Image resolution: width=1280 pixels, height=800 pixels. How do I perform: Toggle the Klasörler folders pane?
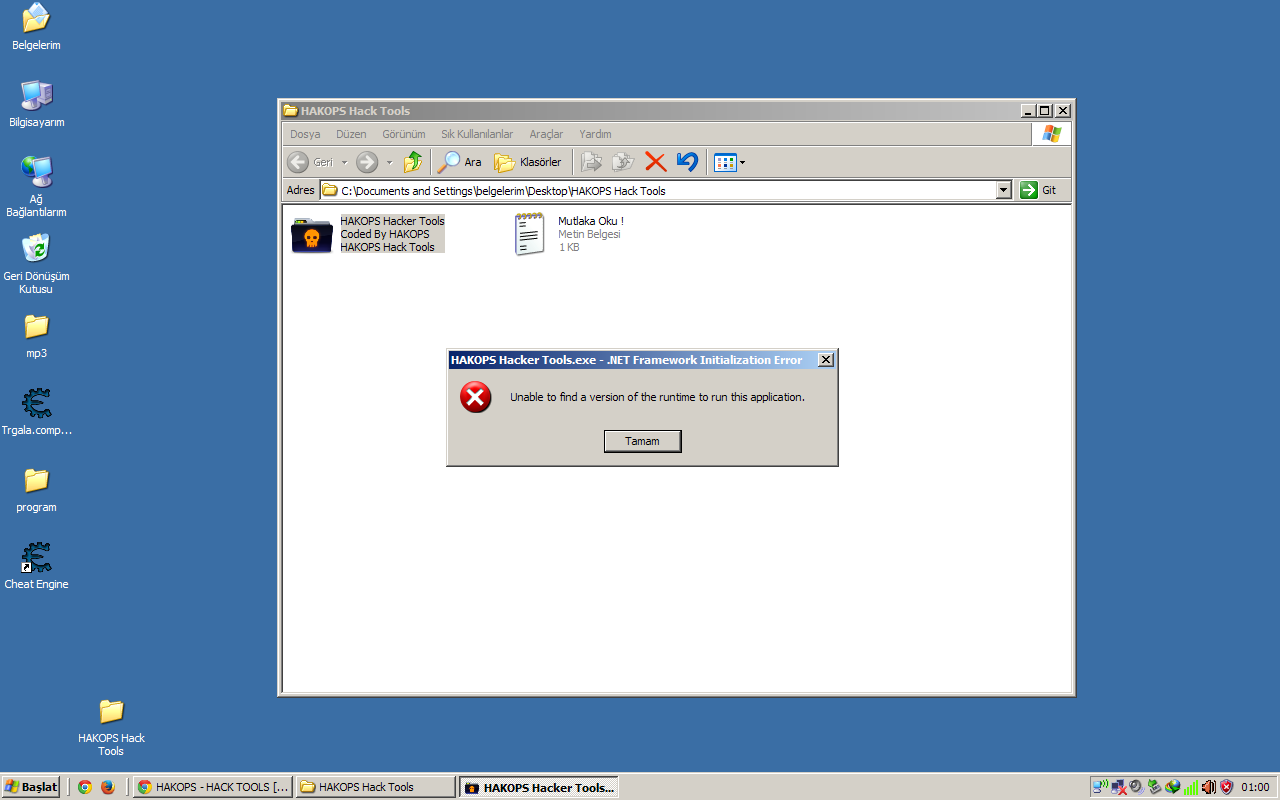tap(528, 162)
